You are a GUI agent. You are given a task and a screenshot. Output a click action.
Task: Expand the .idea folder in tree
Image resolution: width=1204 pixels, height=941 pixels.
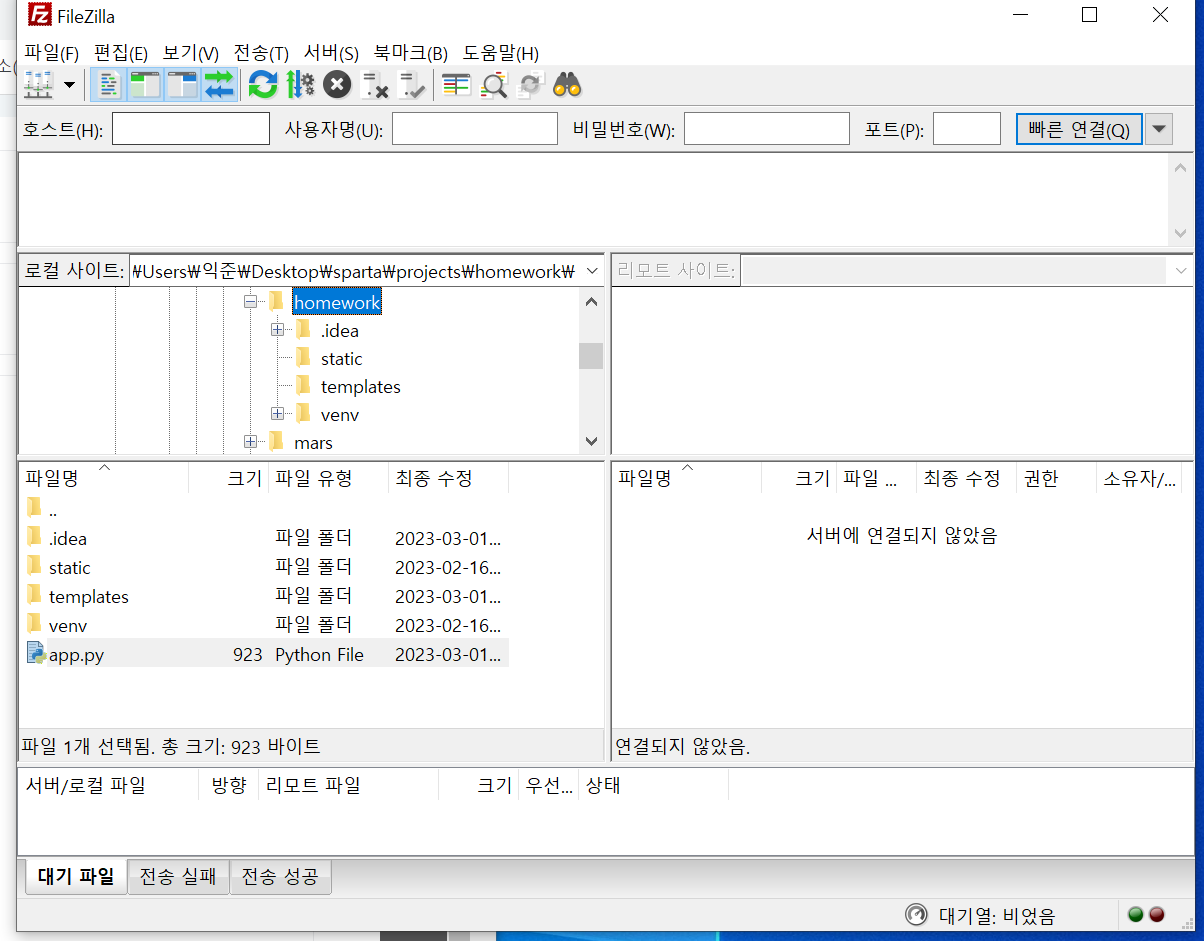tap(277, 330)
